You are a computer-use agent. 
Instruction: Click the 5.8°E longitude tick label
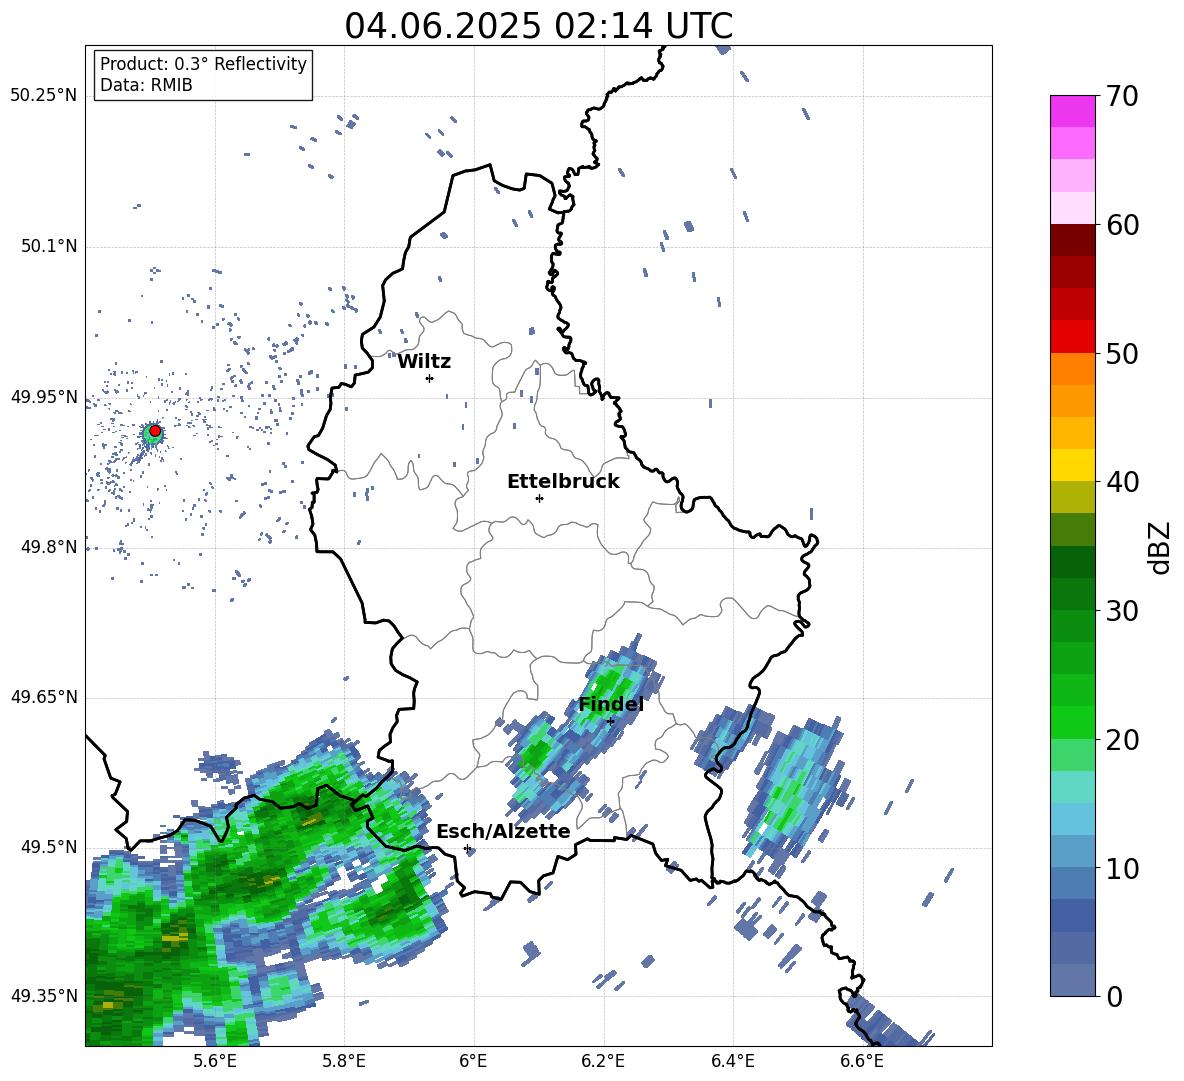point(344,1061)
